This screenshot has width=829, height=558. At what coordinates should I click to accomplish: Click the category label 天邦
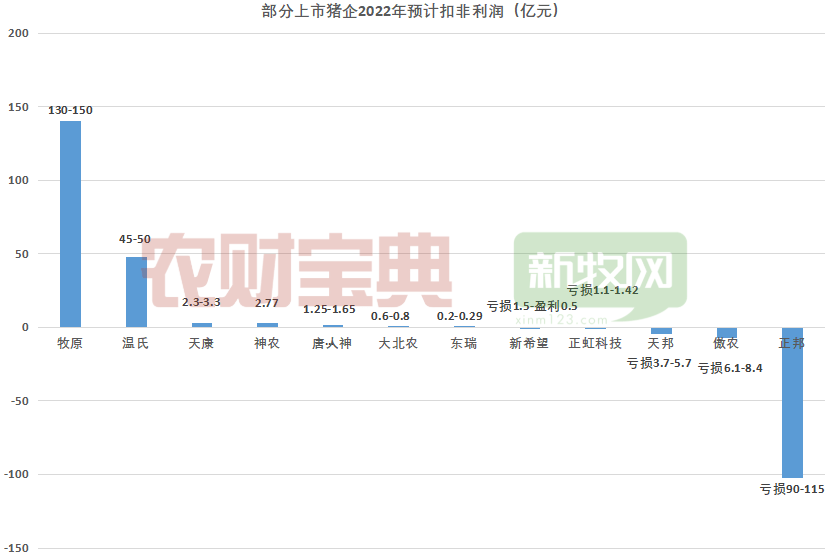click(661, 343)
